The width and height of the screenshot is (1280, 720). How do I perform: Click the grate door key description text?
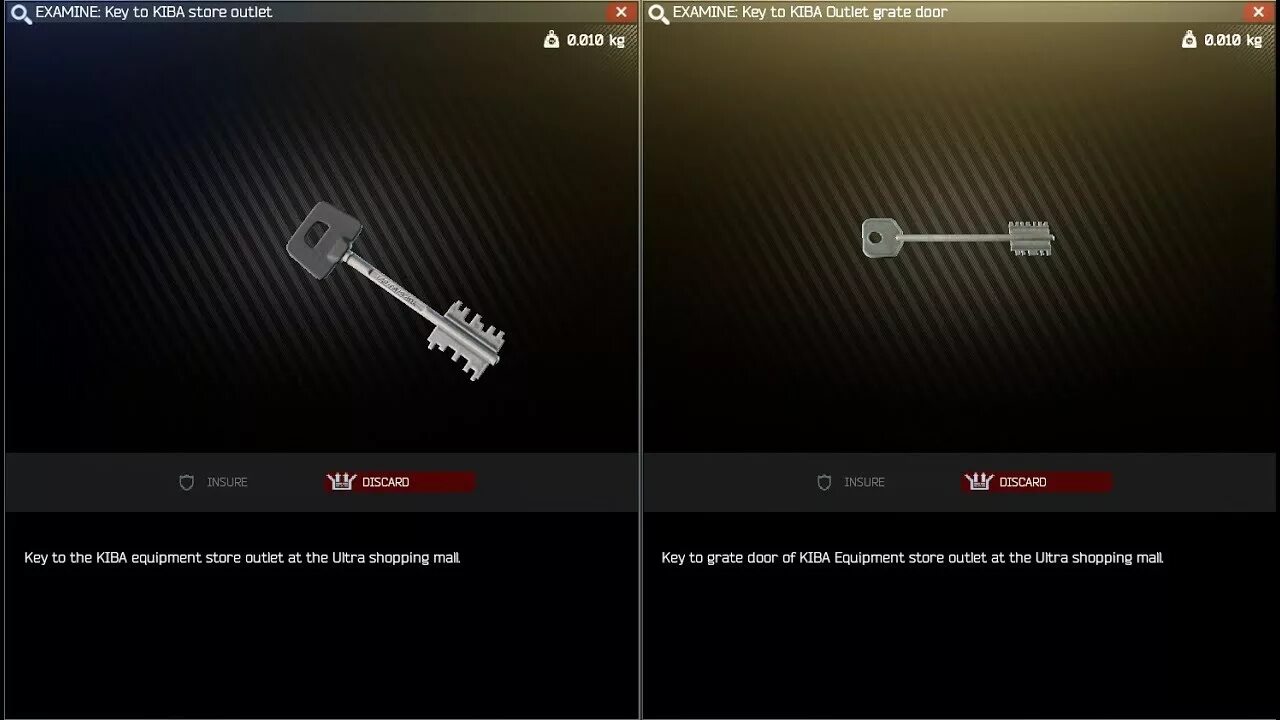(x=912, y=558)
